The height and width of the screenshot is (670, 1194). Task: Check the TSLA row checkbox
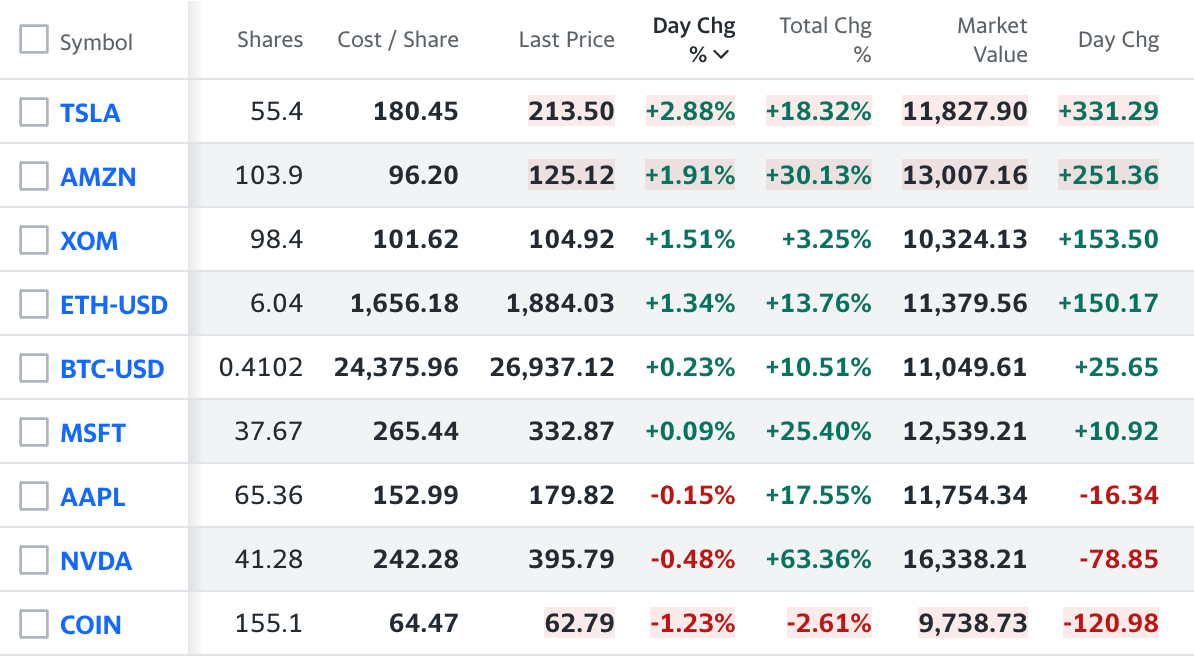click(x=34, y=112)
